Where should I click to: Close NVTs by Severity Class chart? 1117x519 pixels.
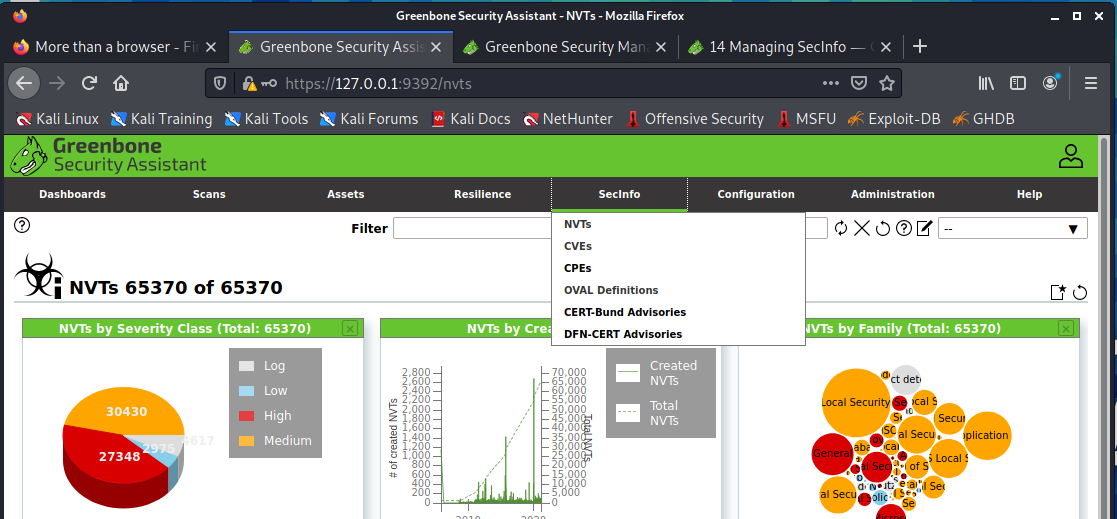(349, 328)
